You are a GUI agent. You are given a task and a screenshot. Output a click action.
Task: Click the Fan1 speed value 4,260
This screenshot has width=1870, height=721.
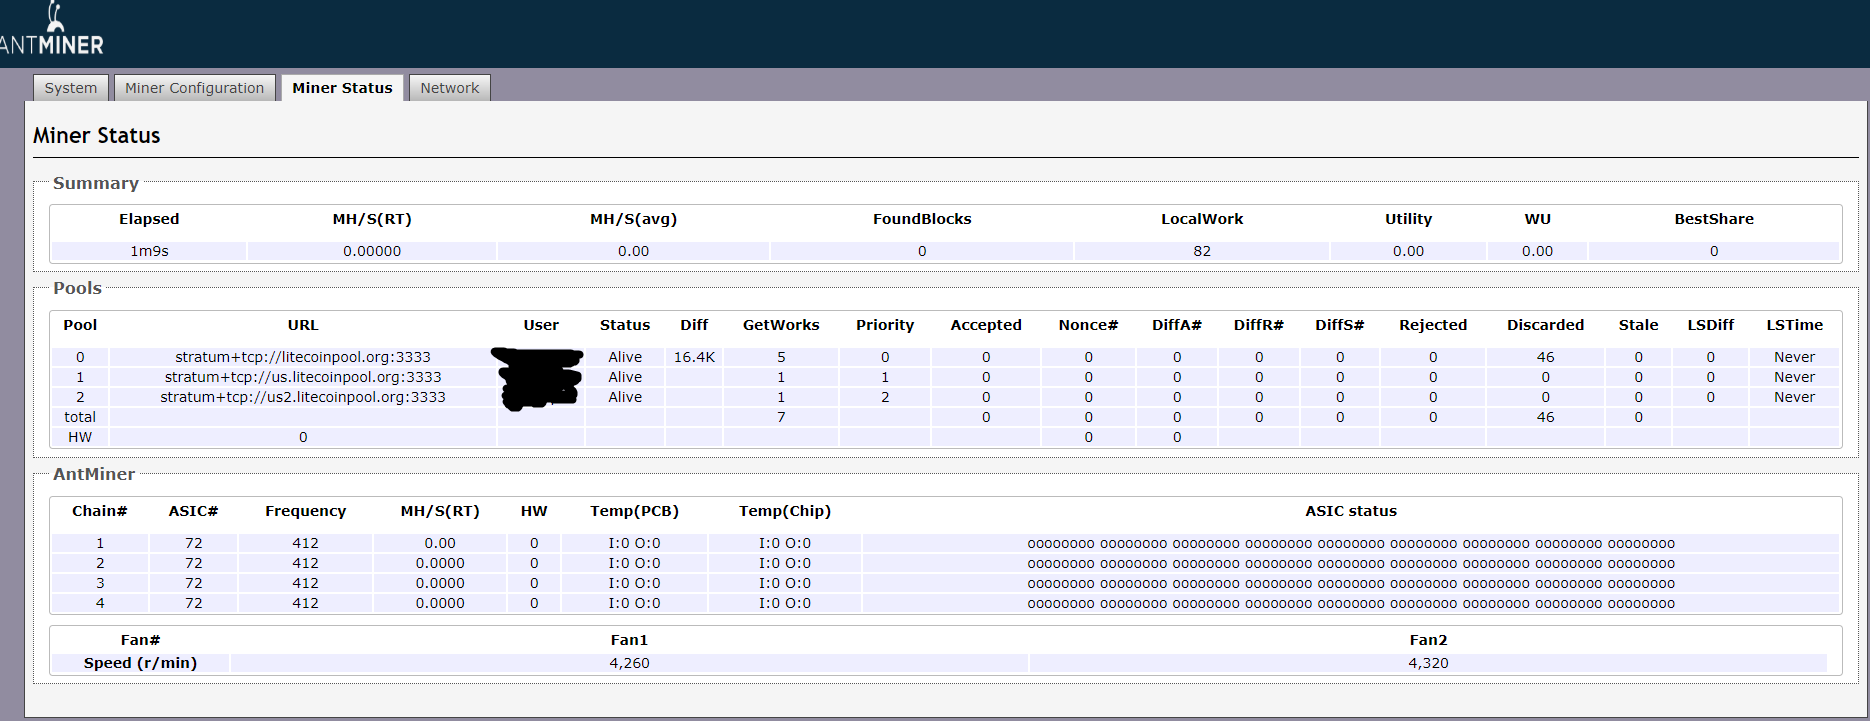point(629,663)
